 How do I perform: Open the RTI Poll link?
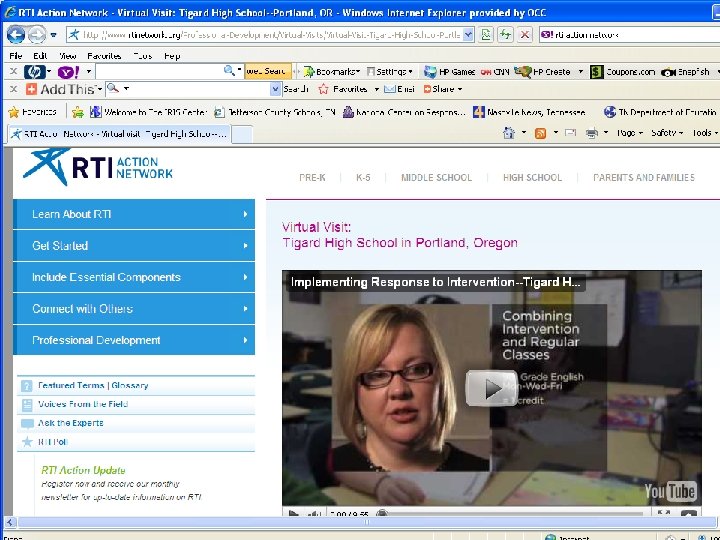coord(53,442)
